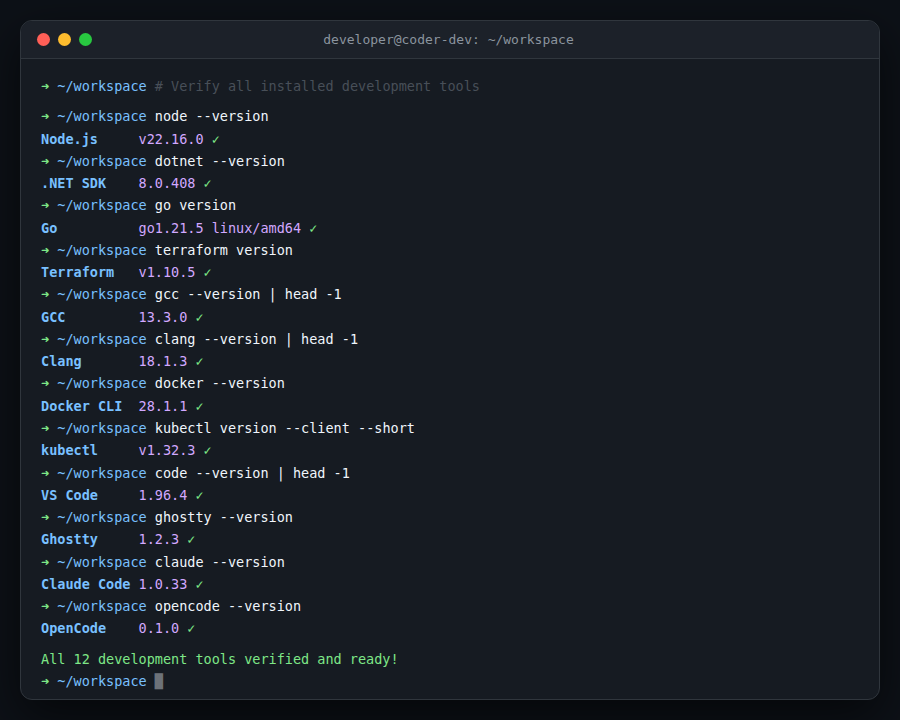Viewport: 900px width, 720px height.
Task: Click version 13.3.0
Action: pyautogui.click(x=163, y=318)
